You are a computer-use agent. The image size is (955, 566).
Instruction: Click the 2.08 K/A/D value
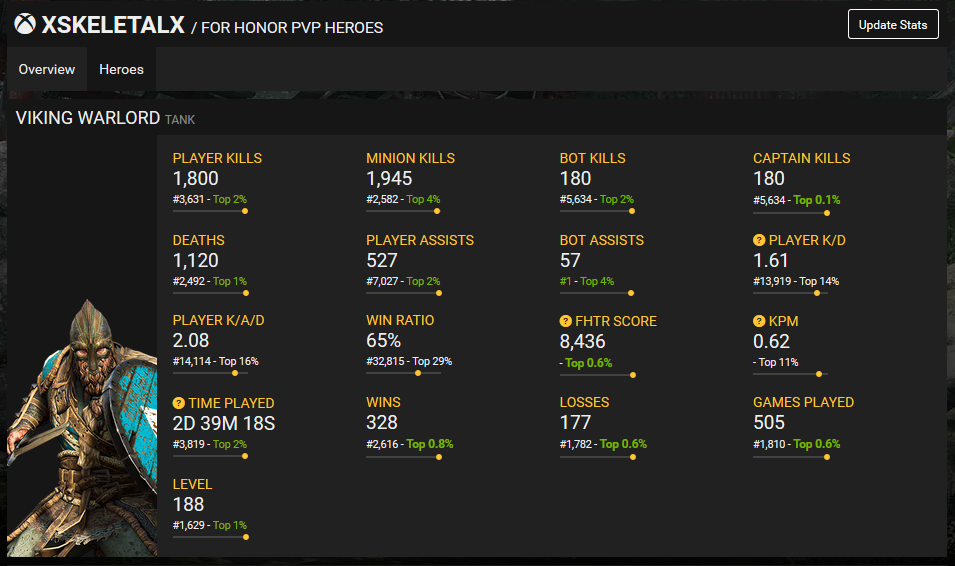tap(191, 341)
